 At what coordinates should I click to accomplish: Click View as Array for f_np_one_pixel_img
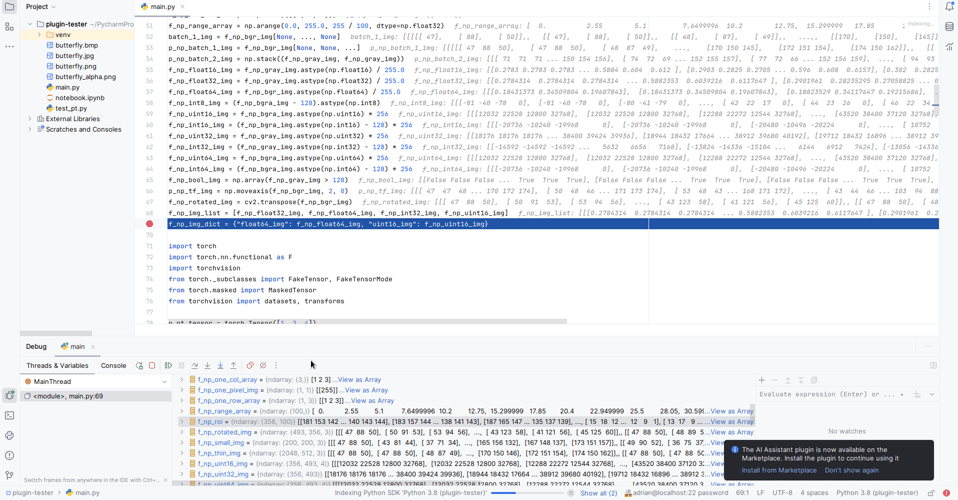tap(365, 390)
